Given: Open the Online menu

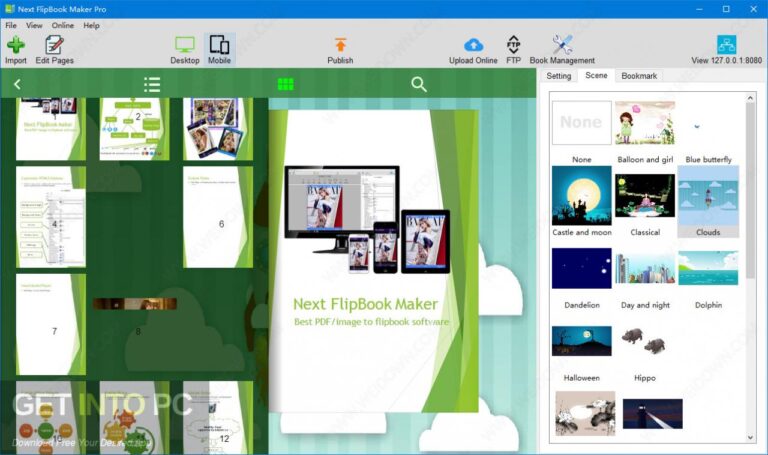Looking at the screenshot, I should (63, 25).
